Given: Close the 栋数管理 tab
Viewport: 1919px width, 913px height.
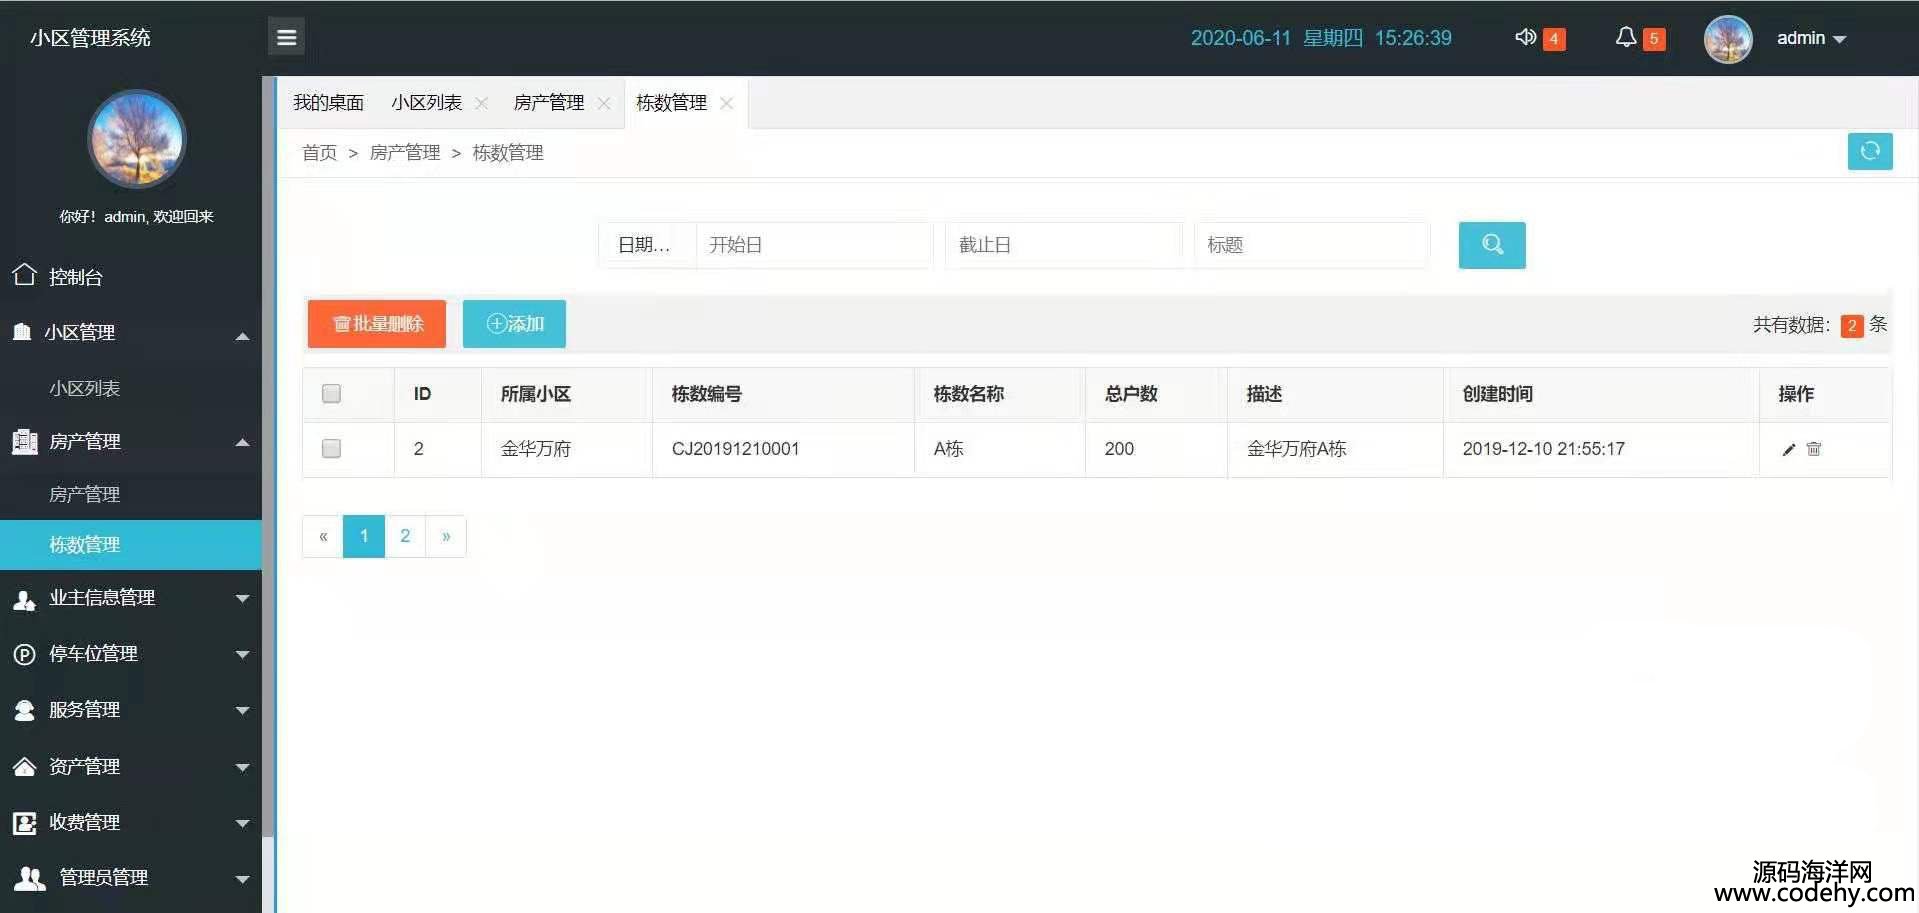Looking at the screenshot, I should (727, 103).
